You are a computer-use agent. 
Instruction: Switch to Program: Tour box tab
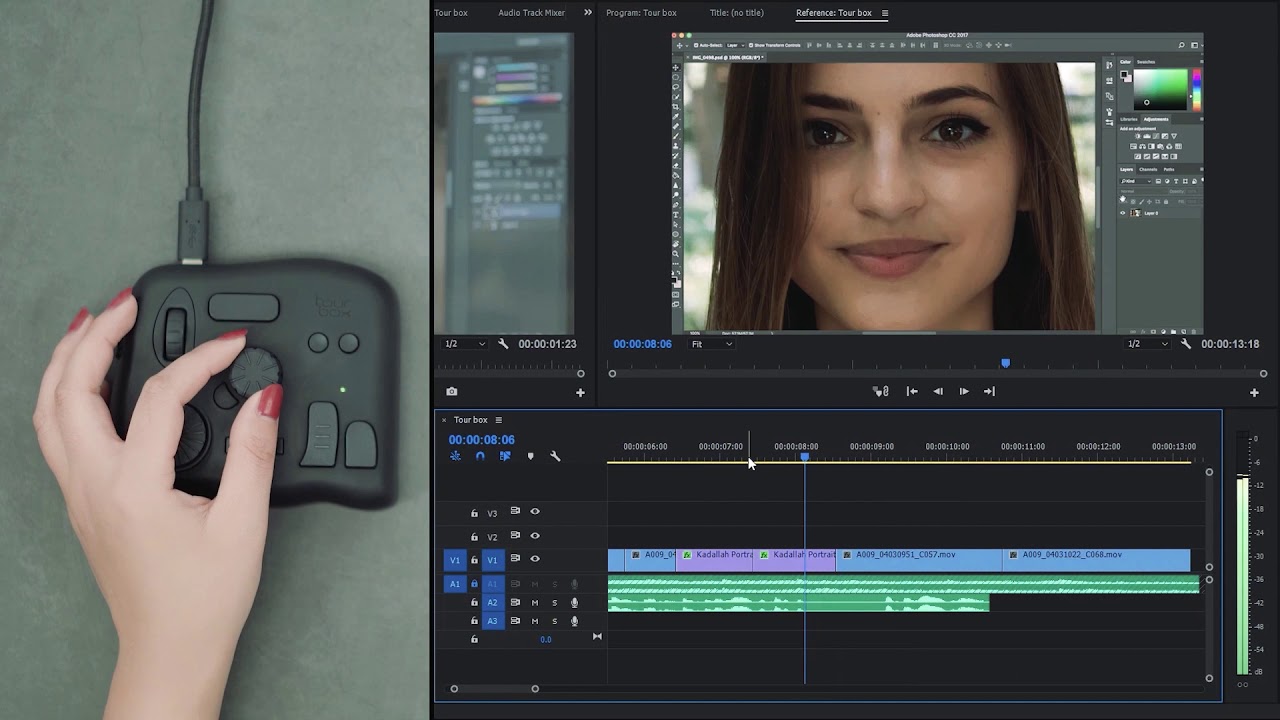[641, 13]
